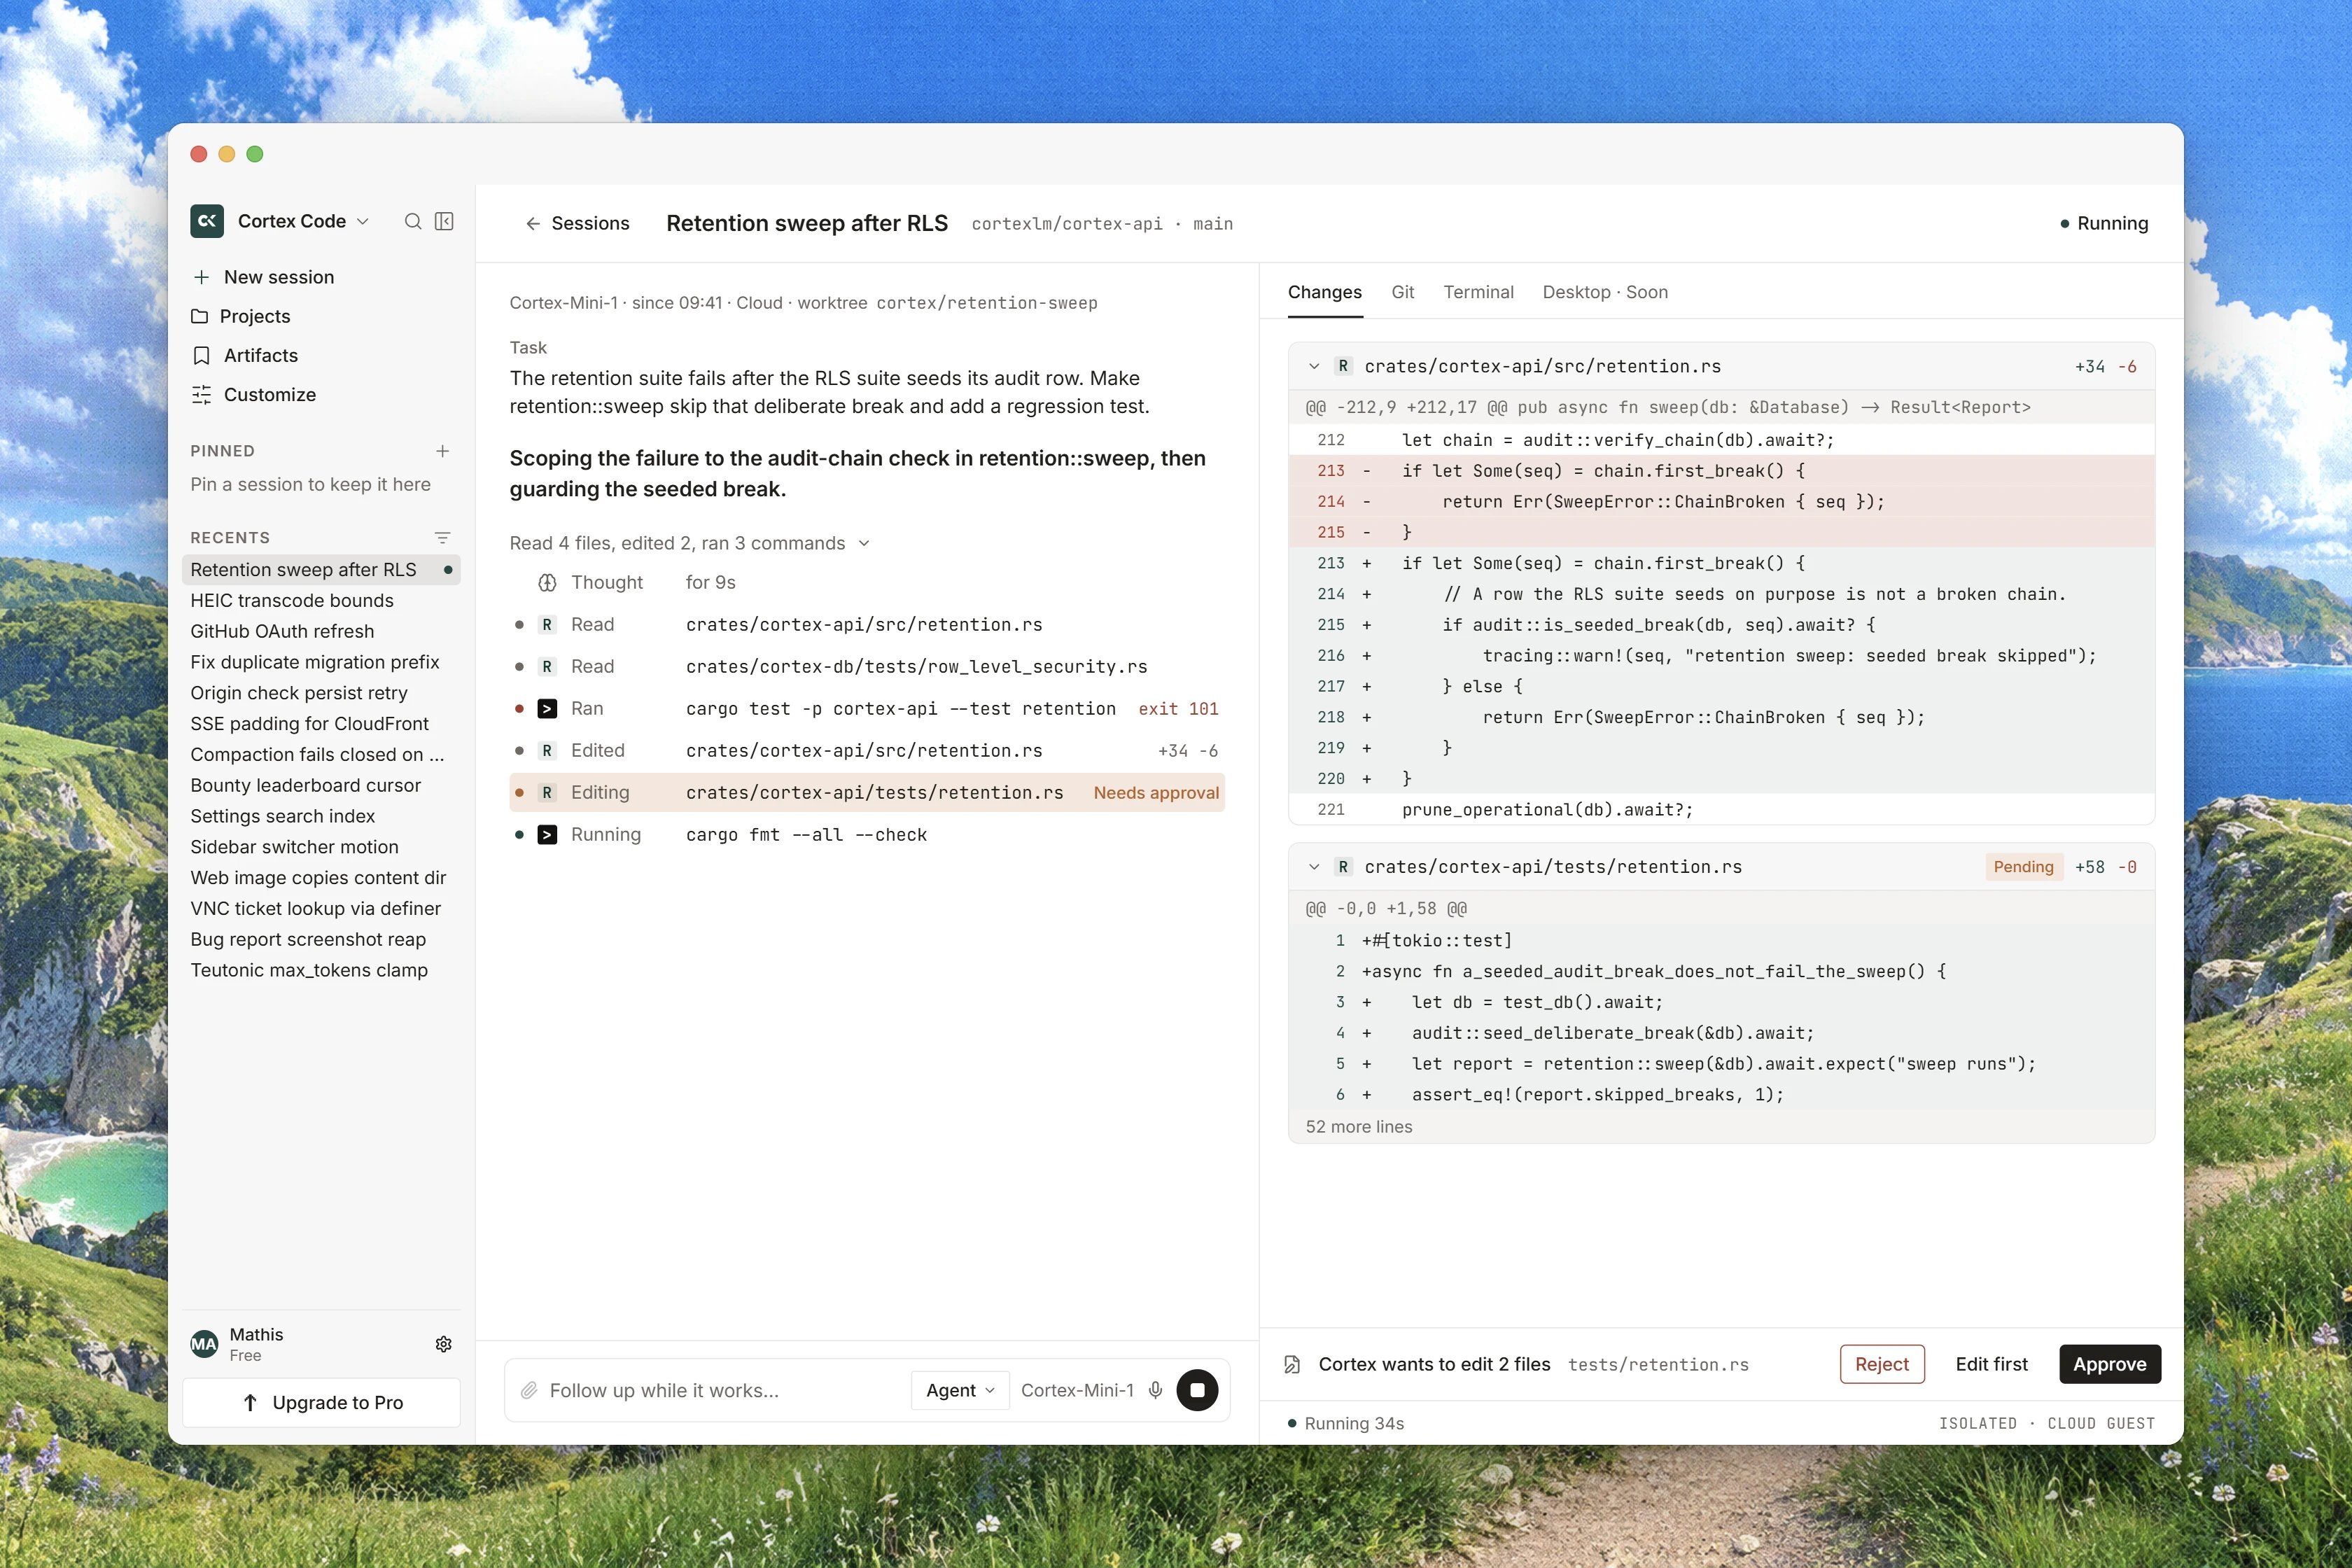Open Teutonic max_tokens clamp session
2352x1568 pixels.
click(x=320, y=970)
